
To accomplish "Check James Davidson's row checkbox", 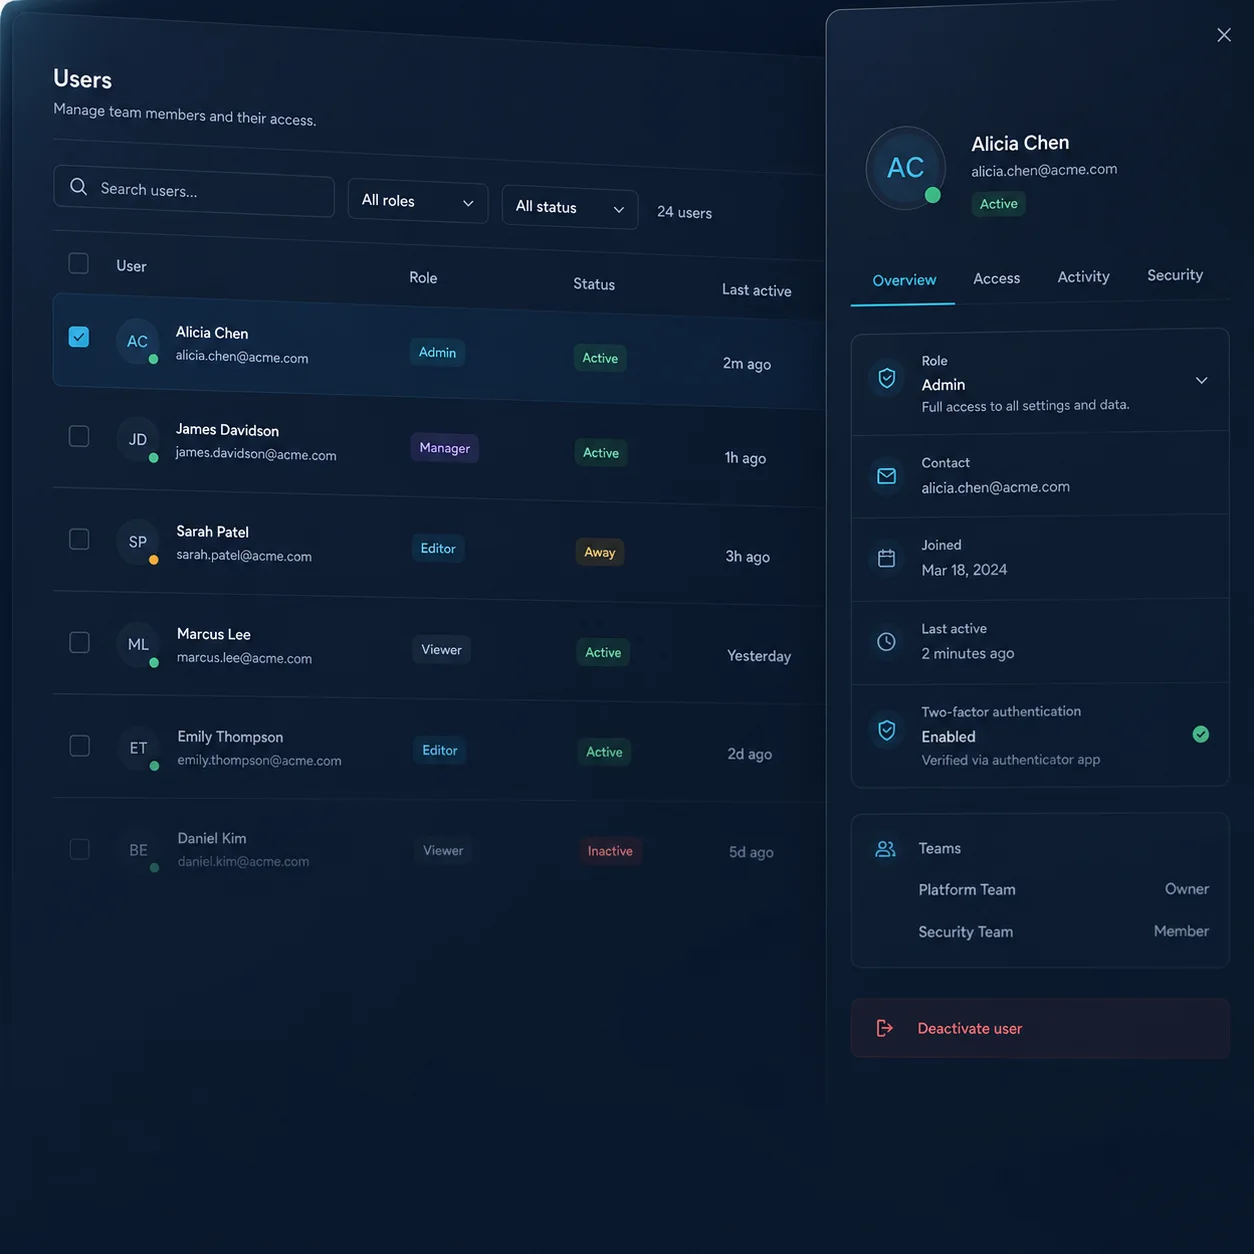I will (79, 436).
